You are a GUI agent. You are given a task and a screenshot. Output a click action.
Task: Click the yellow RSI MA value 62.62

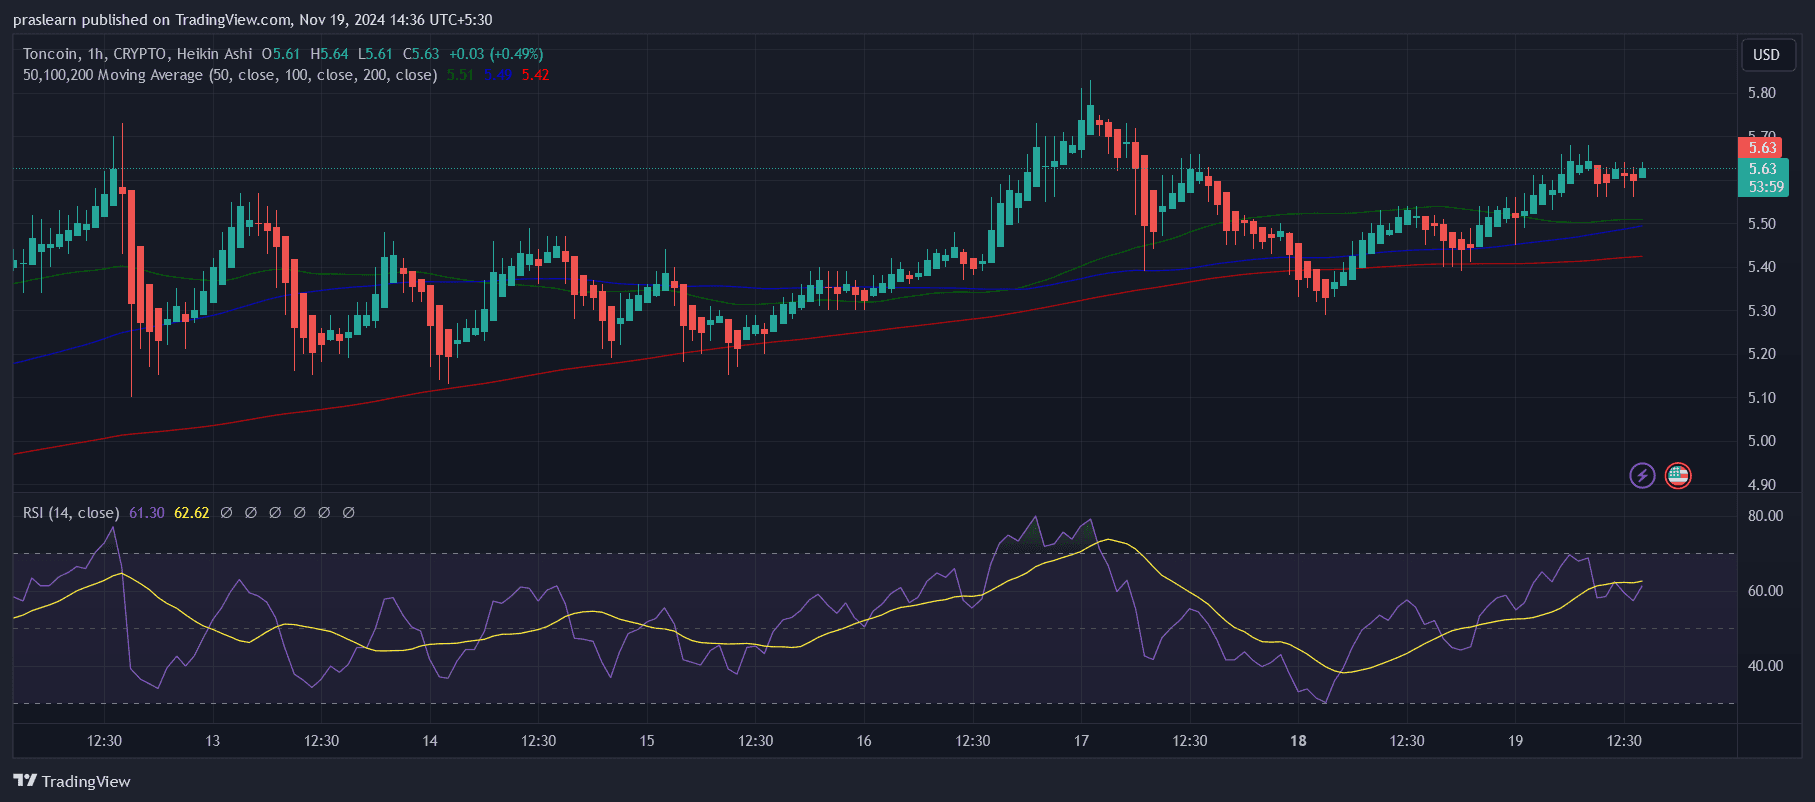(x=192, y=513)
